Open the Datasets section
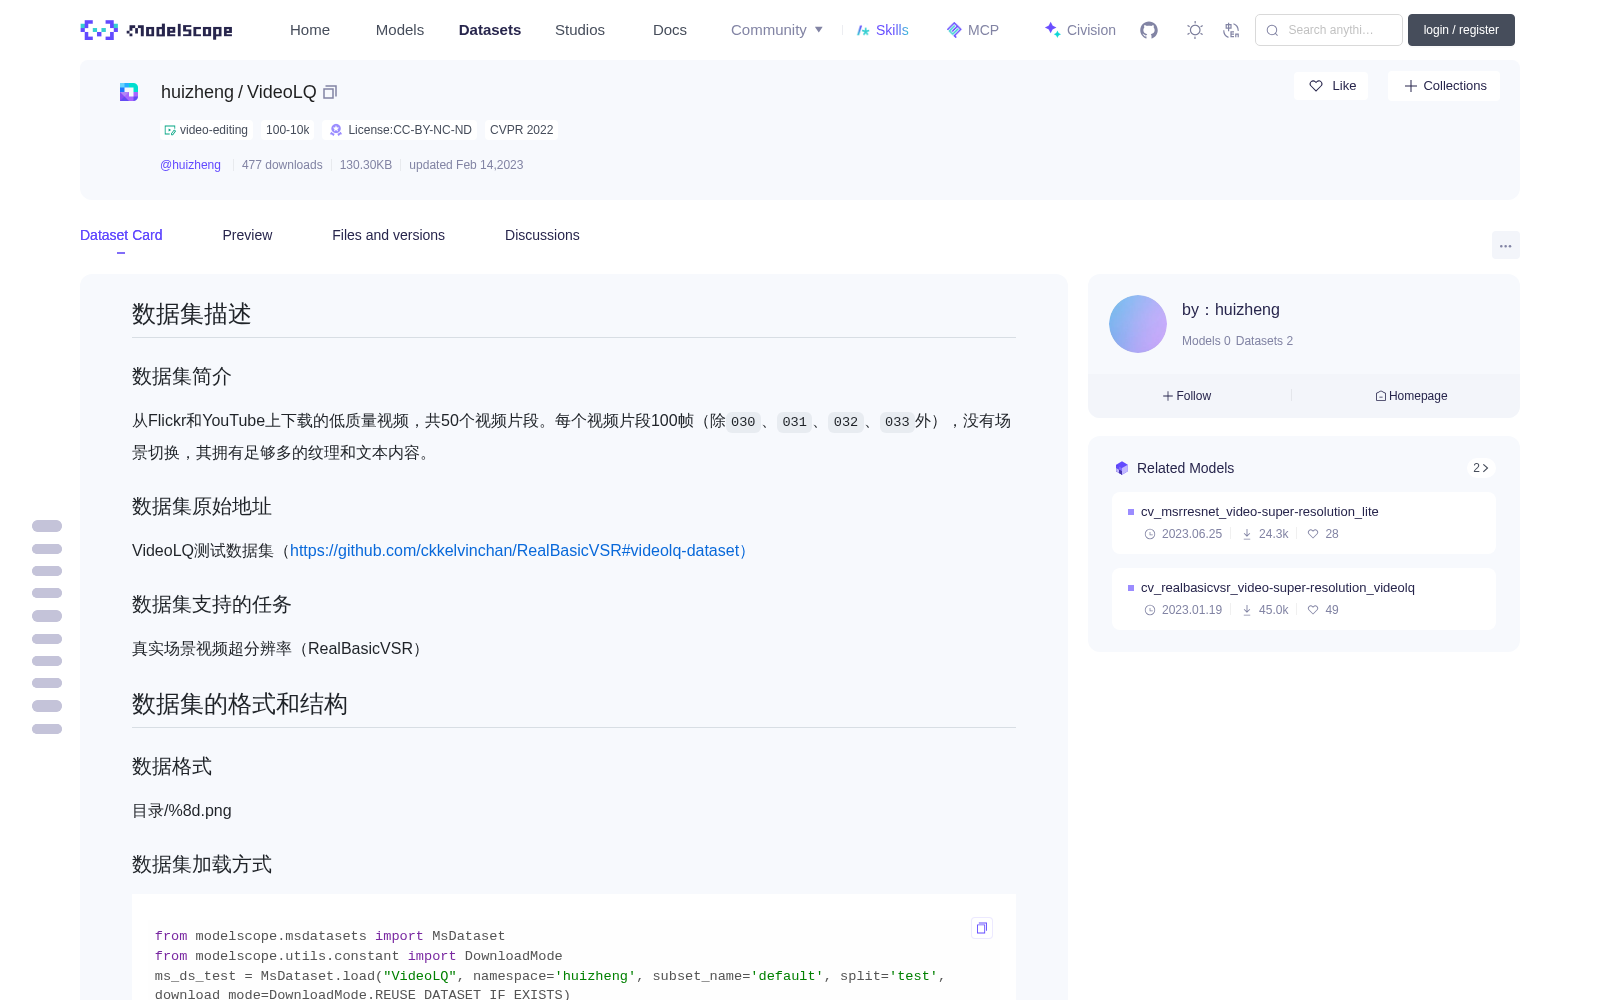The height and width of the screenshot is (1000, 1600). click(490, 30)
